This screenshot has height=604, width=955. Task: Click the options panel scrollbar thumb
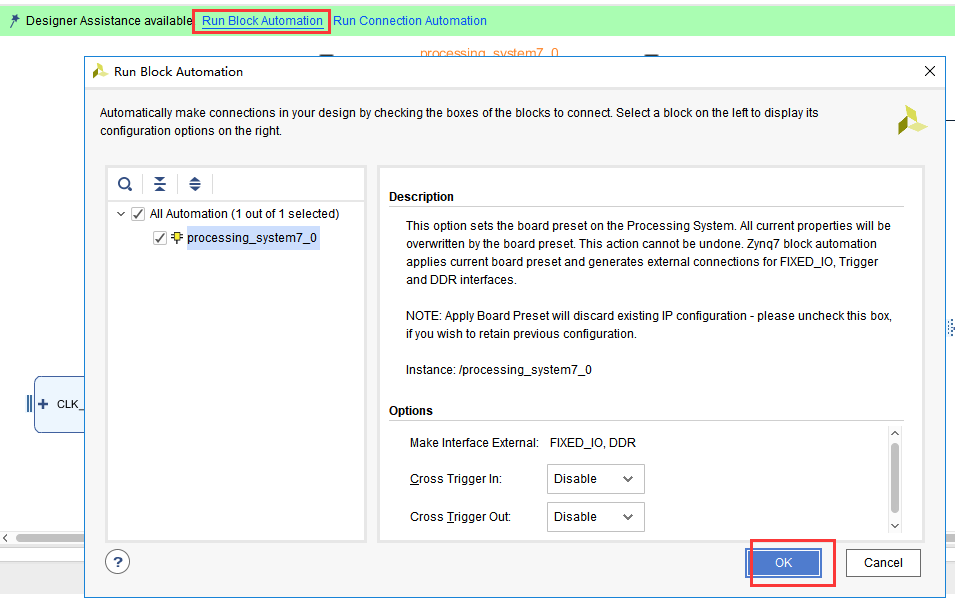coord(895,478)
